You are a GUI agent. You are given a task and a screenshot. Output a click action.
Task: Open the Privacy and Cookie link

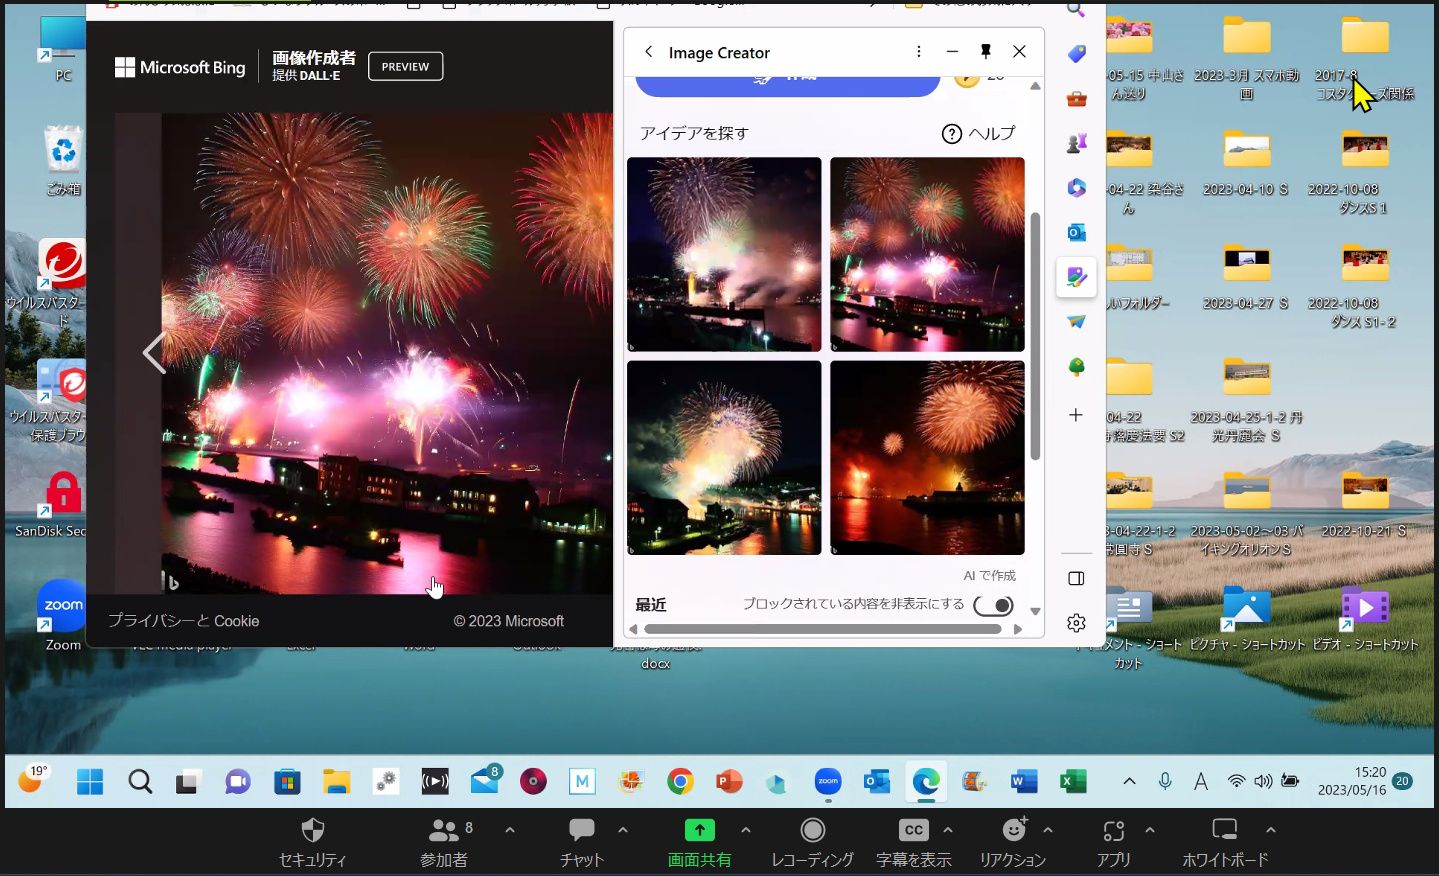pyautogui.click(x=183, y=621)
